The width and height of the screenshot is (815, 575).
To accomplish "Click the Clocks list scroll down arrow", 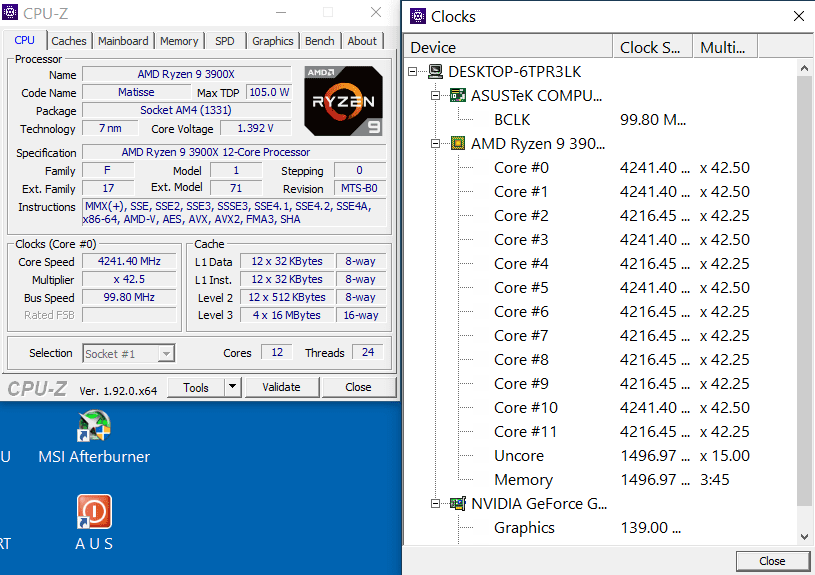I will (804, 537).
